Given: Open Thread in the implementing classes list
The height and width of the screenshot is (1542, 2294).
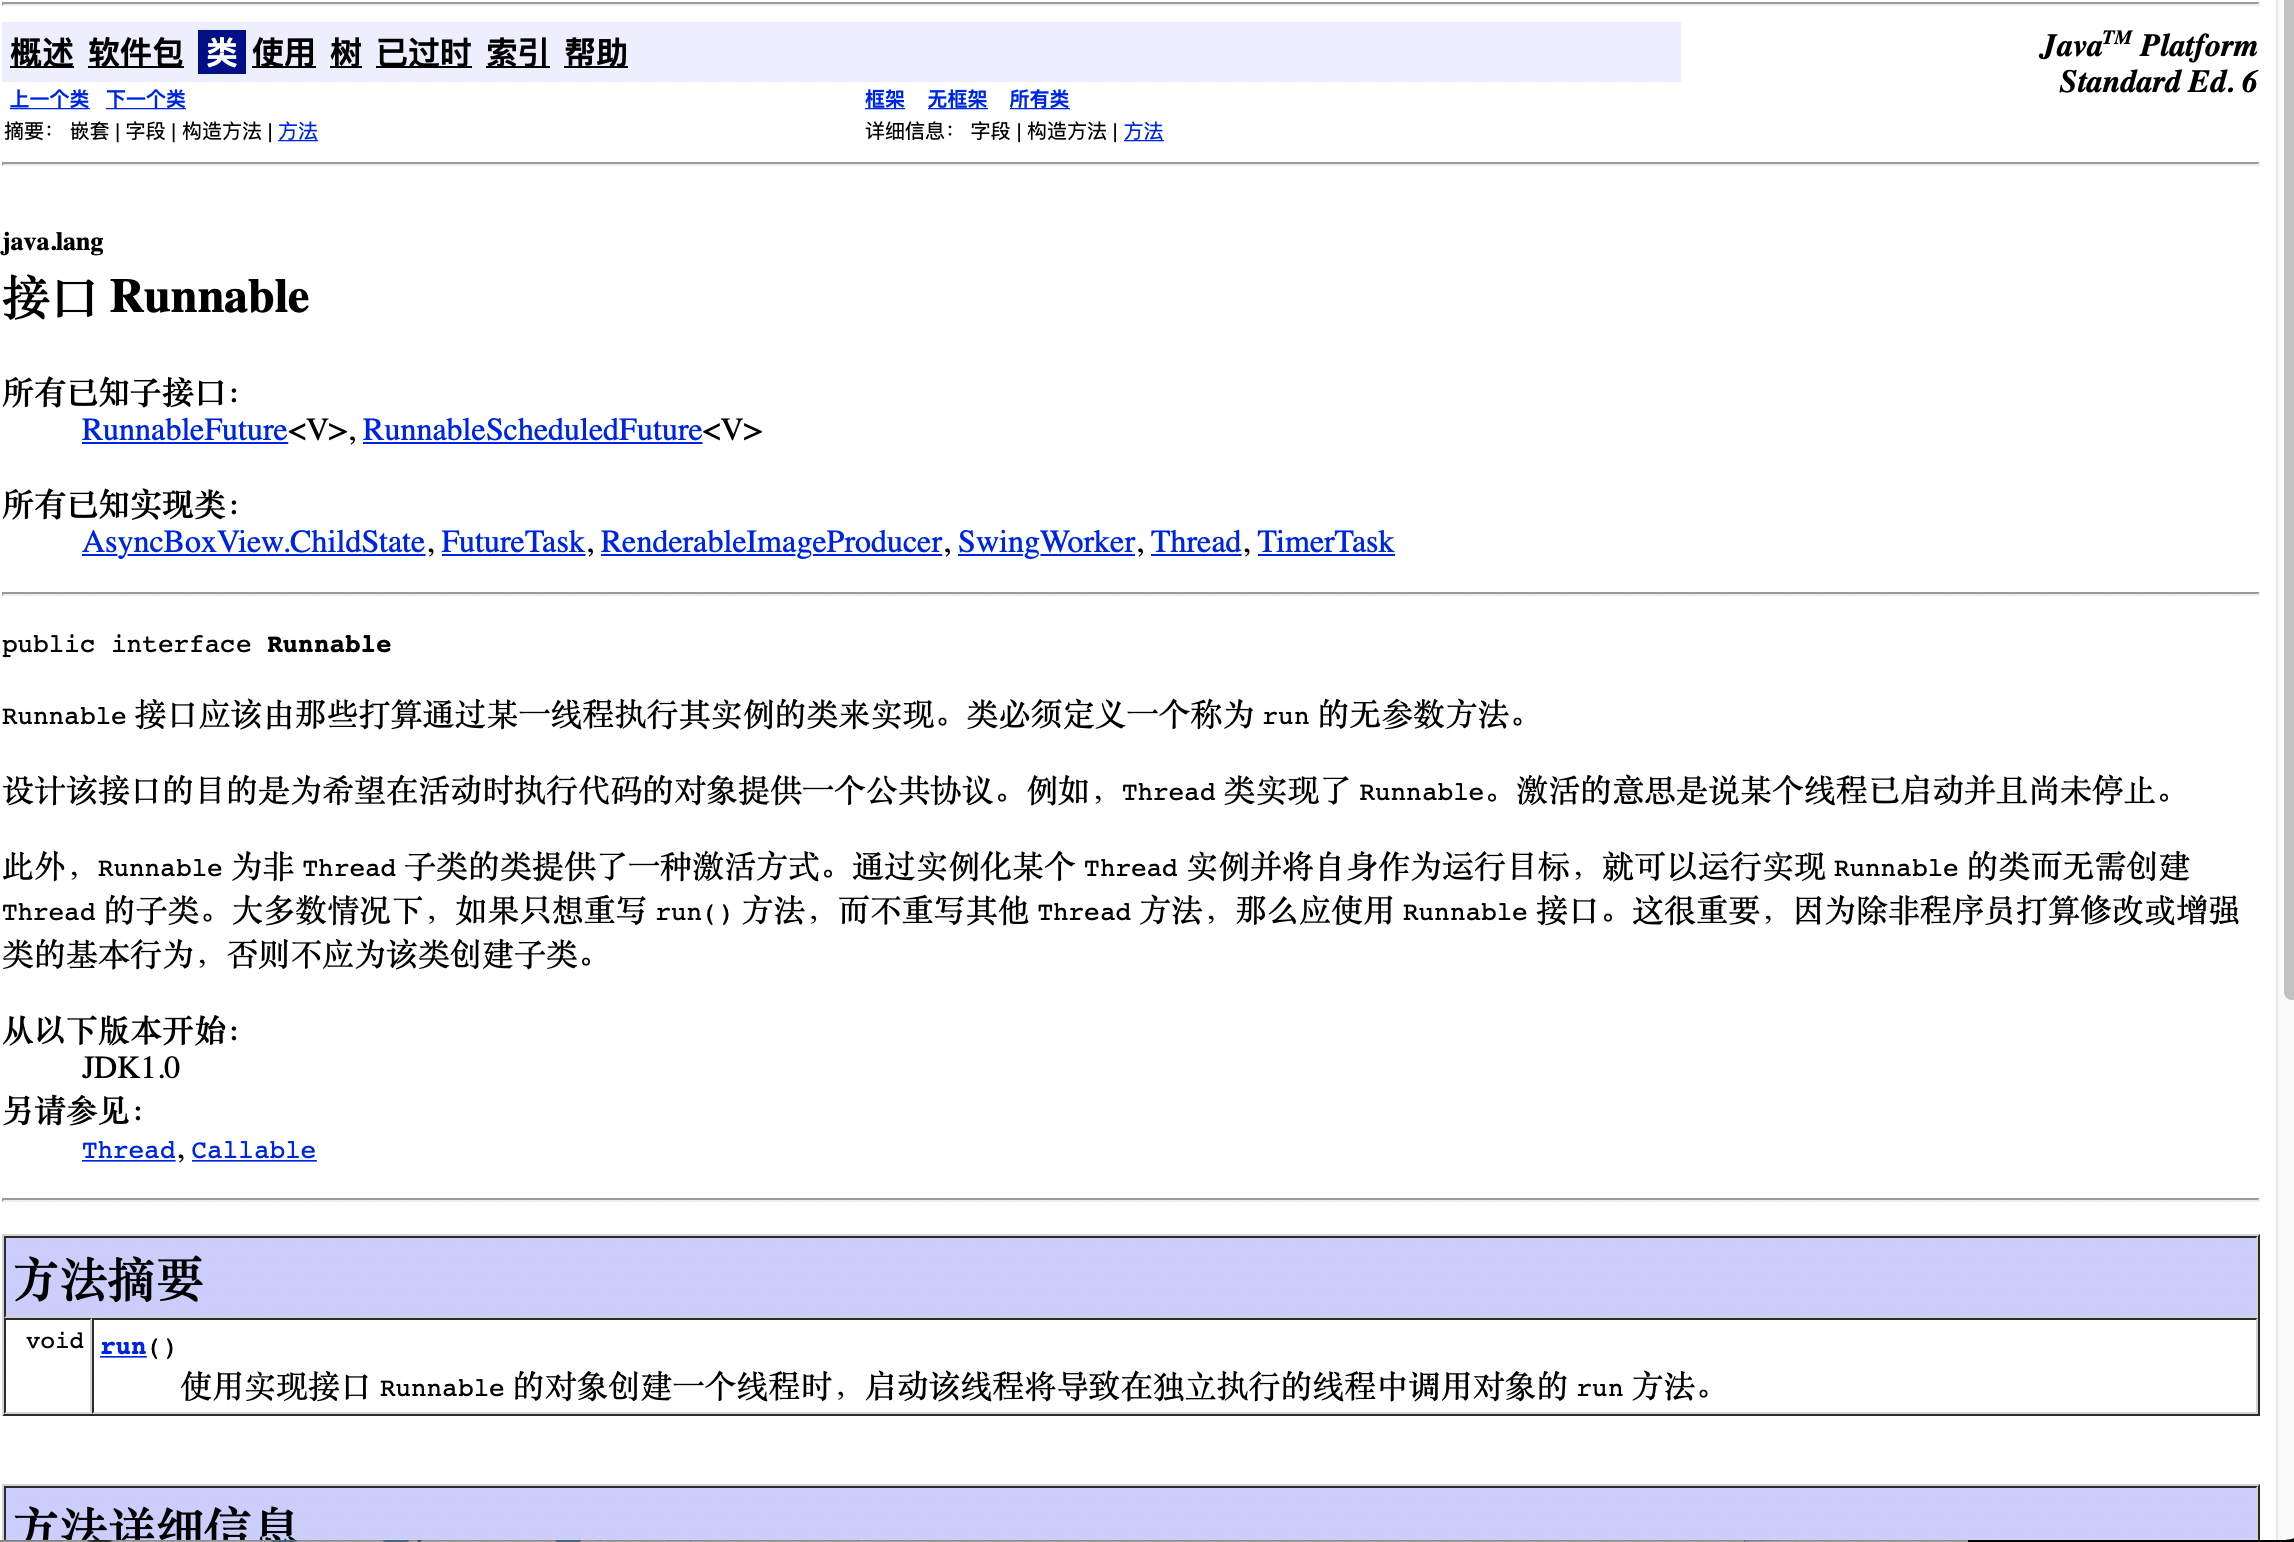Looking at the screenshot, I should coord(1196,542).
